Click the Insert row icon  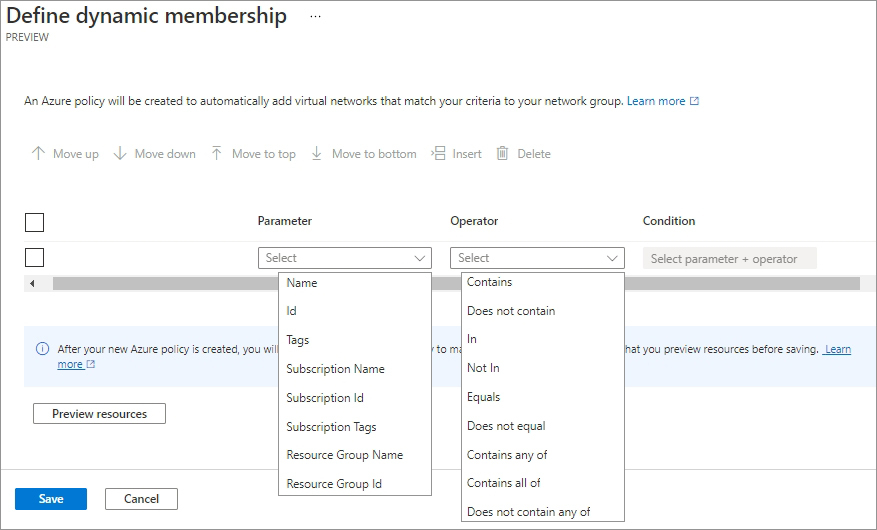click(438, 154)
